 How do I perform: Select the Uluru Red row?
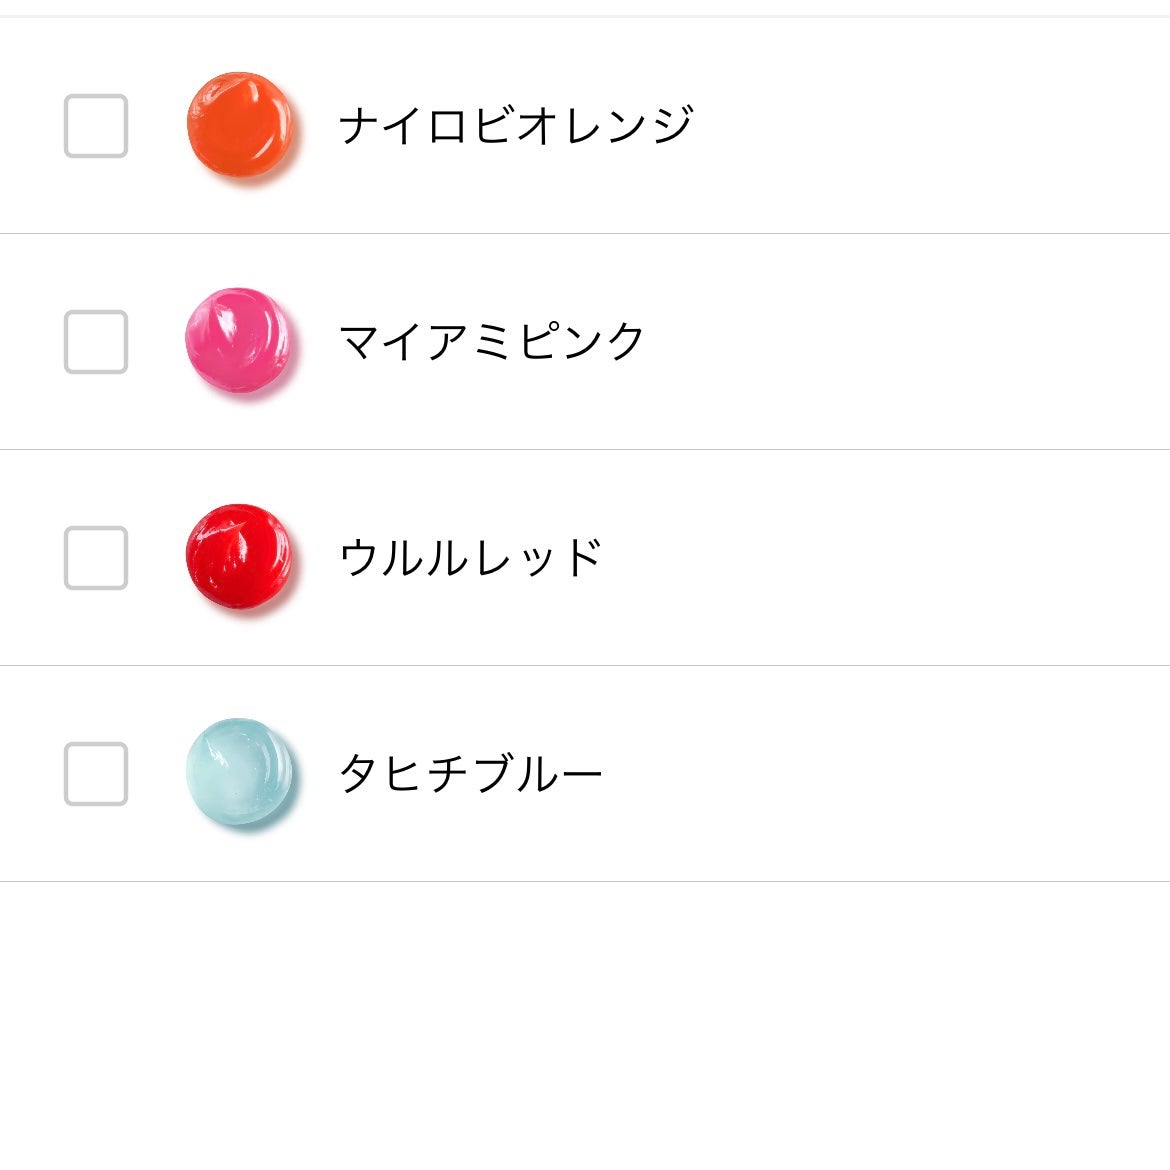[585, 557]
